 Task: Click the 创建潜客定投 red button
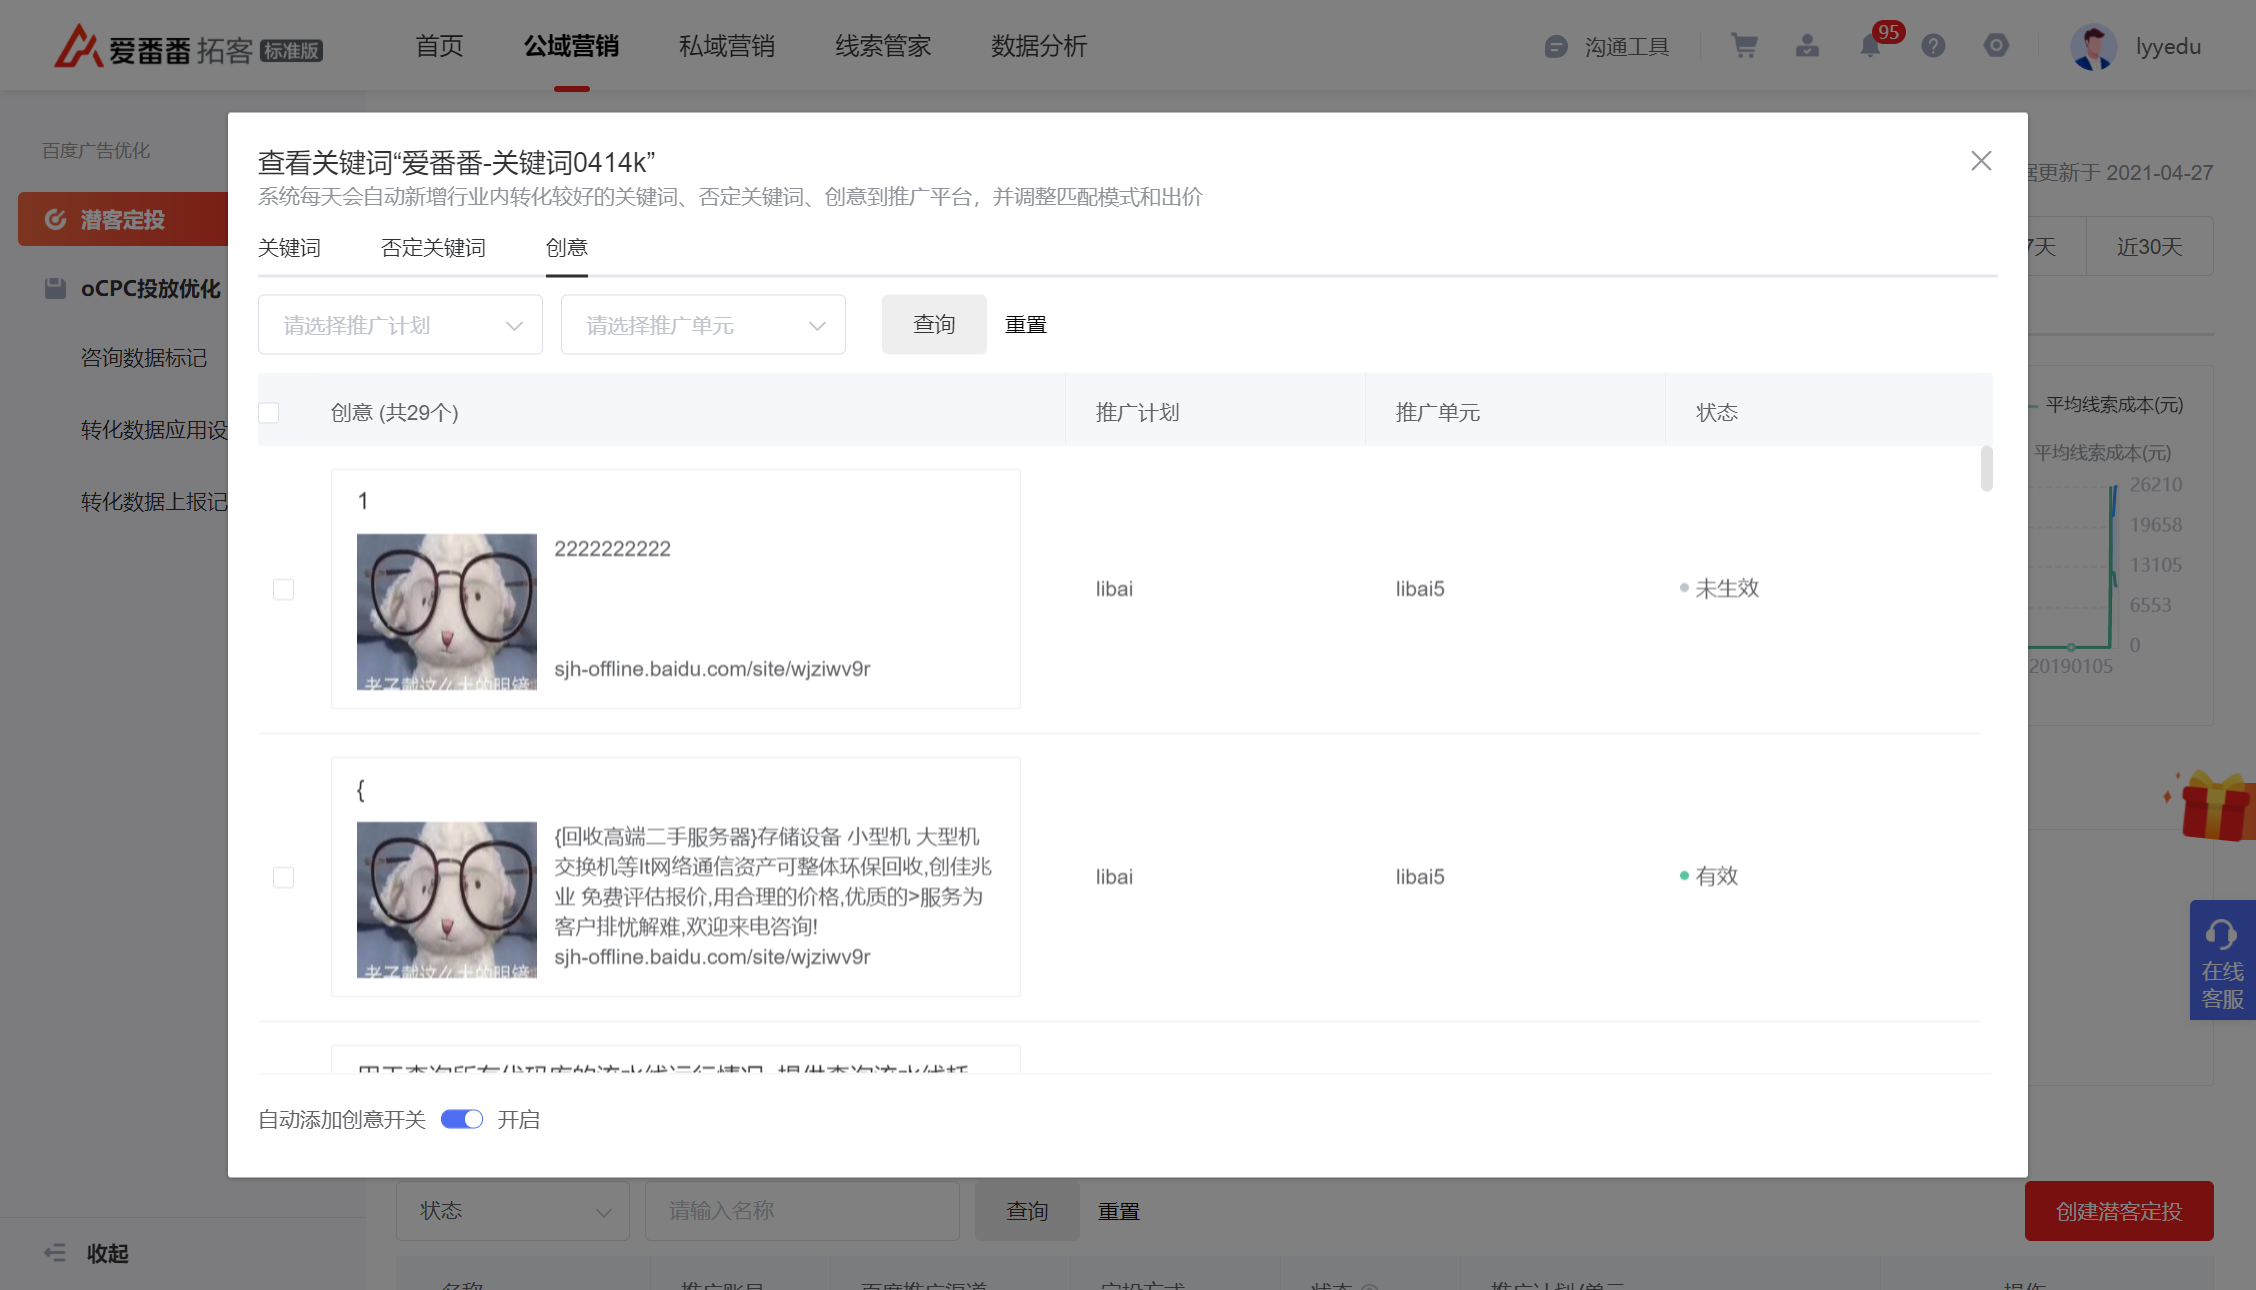point(2119,1211)
